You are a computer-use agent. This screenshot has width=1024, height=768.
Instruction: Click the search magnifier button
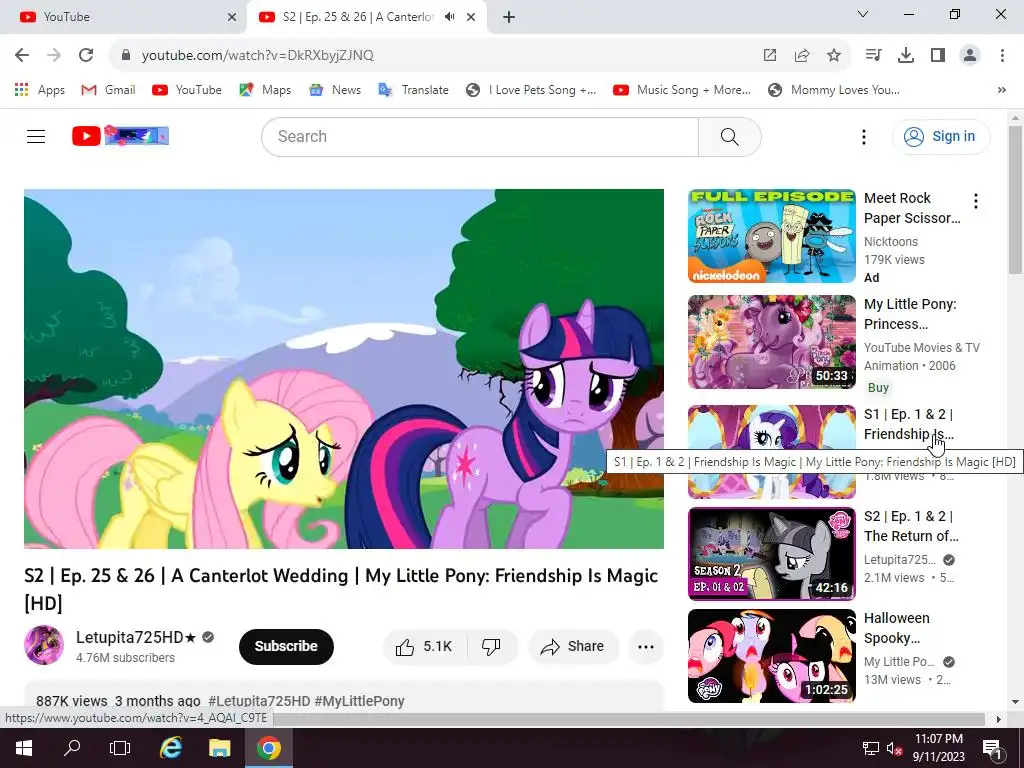pyautogui.click(x=729, y=136)
